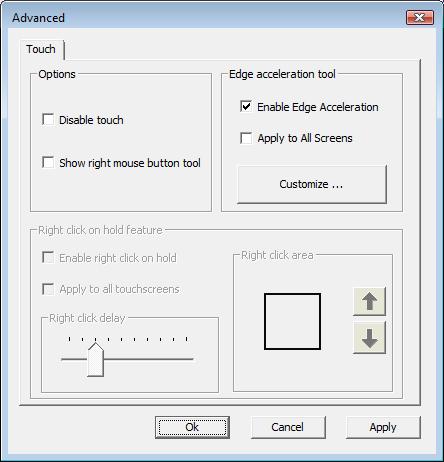Viewport: 444px width, 462px height.
Task: Check the Apply to All Screens box
Action: click(246, 138)
